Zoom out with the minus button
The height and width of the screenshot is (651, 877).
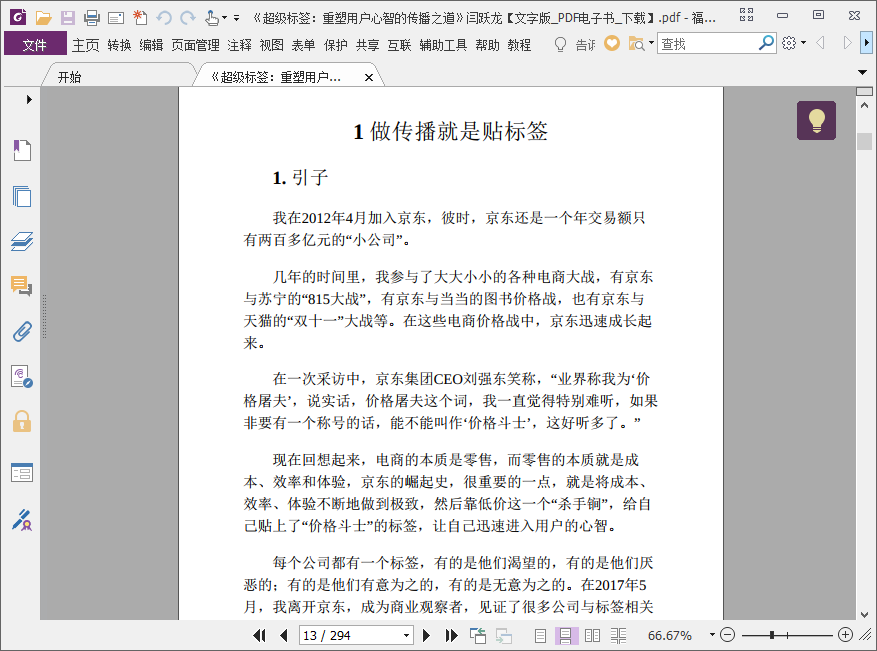click(727, 635)
